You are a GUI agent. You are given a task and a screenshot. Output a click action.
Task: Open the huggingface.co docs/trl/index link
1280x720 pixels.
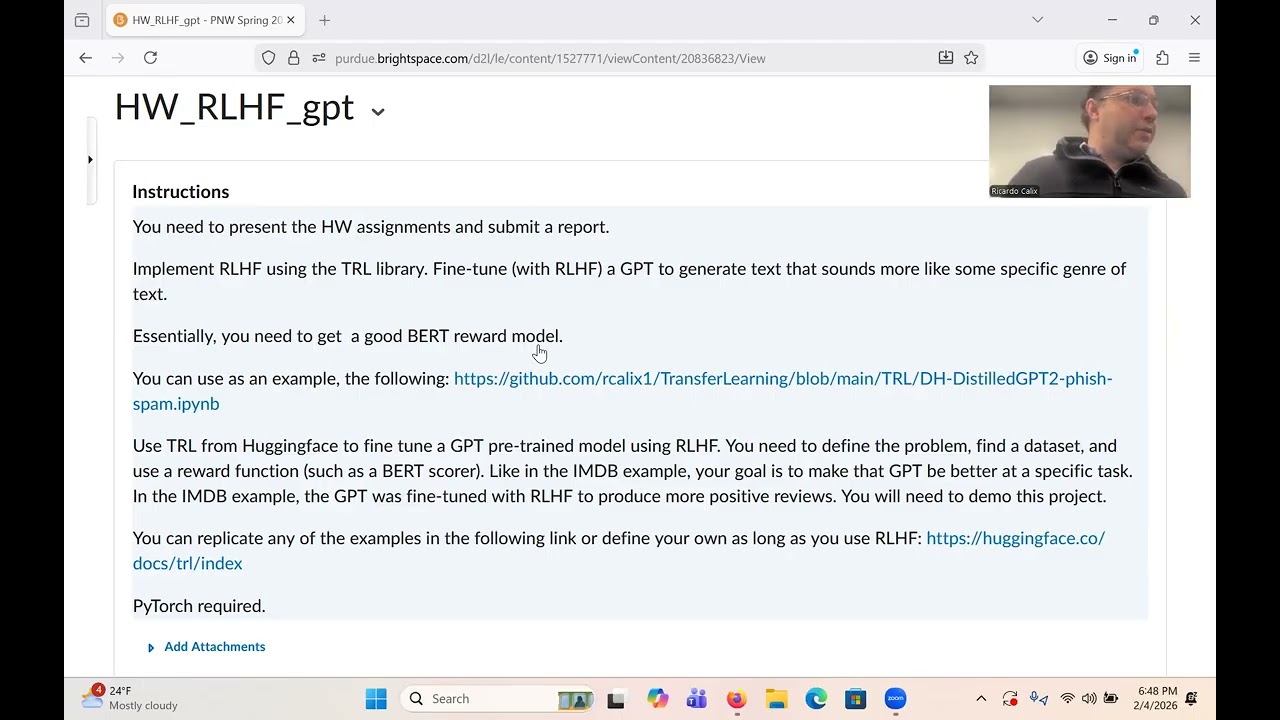coord(619,551)
